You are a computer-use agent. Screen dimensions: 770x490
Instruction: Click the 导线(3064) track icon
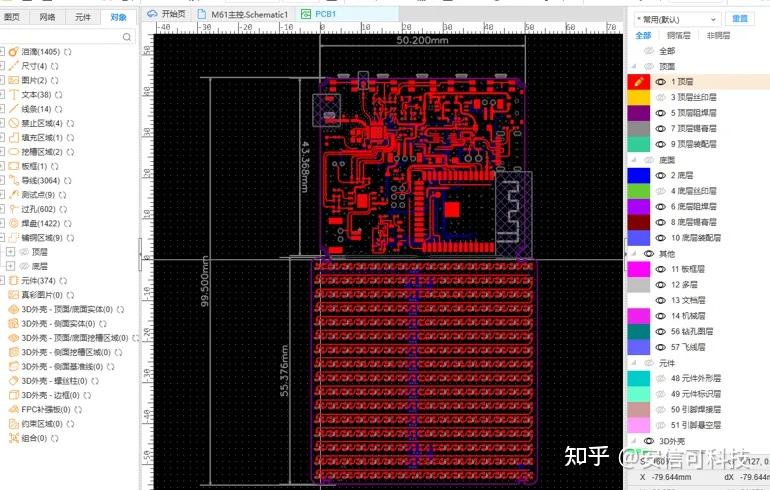pos(14,180)
